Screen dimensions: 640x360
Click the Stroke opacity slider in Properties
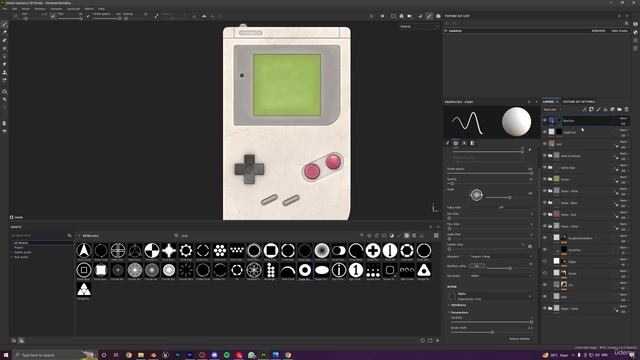click(490, 173)
